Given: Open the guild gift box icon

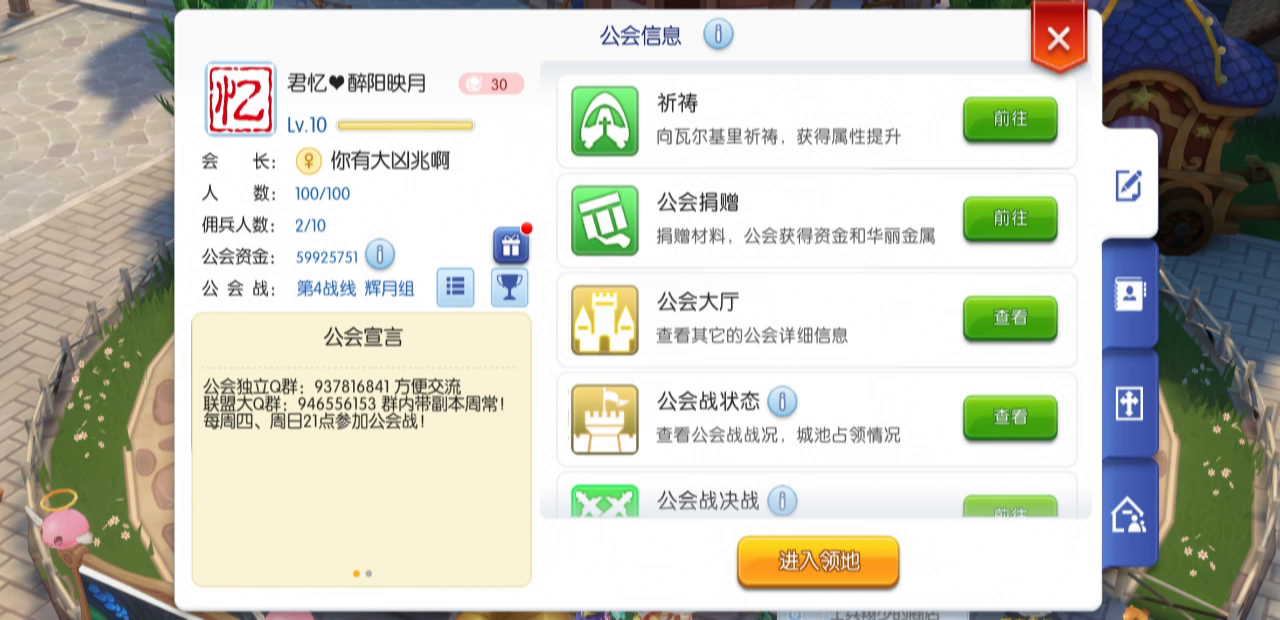Looking at the screenshot, I should (x=510, y=245).
